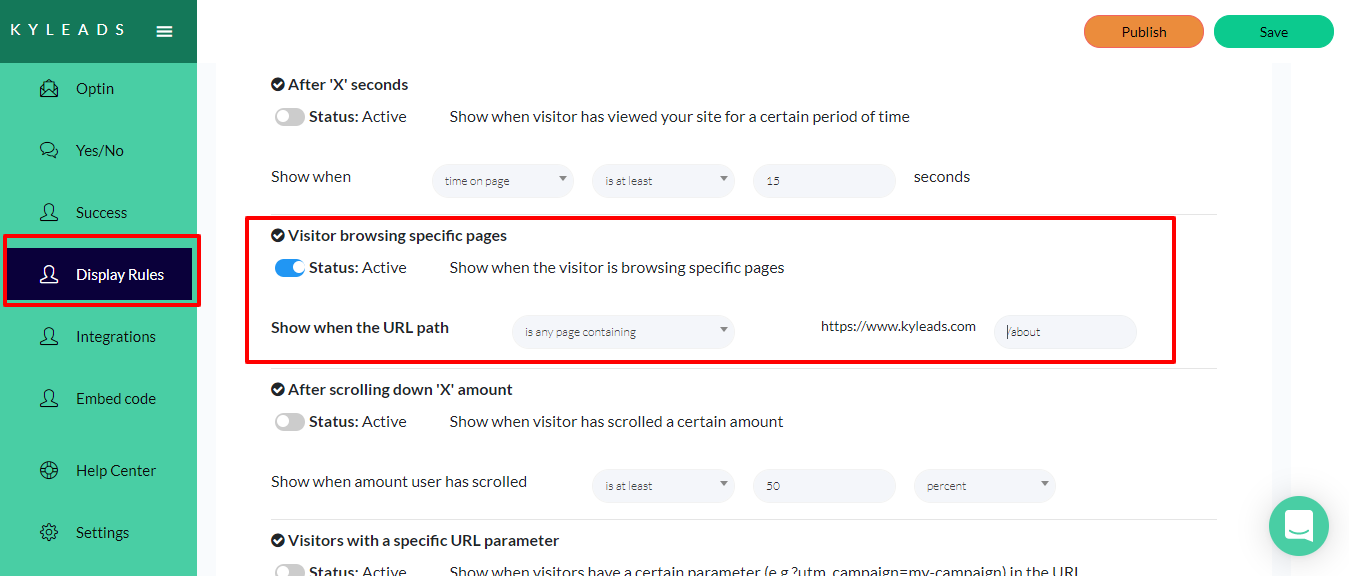Click the green Save button
This screenshot has height=576, width=1349.
point(1273,32)
